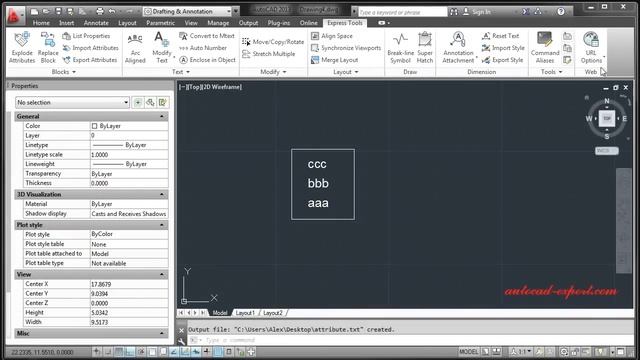This screenshot has width=640, height=360.
Task: Click Export Attributes button
Action: pos(90,60)
